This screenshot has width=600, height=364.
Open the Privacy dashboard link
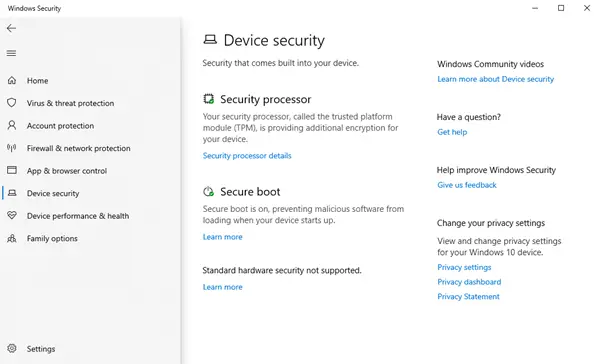pyautogui.click(x=469, y=282)
